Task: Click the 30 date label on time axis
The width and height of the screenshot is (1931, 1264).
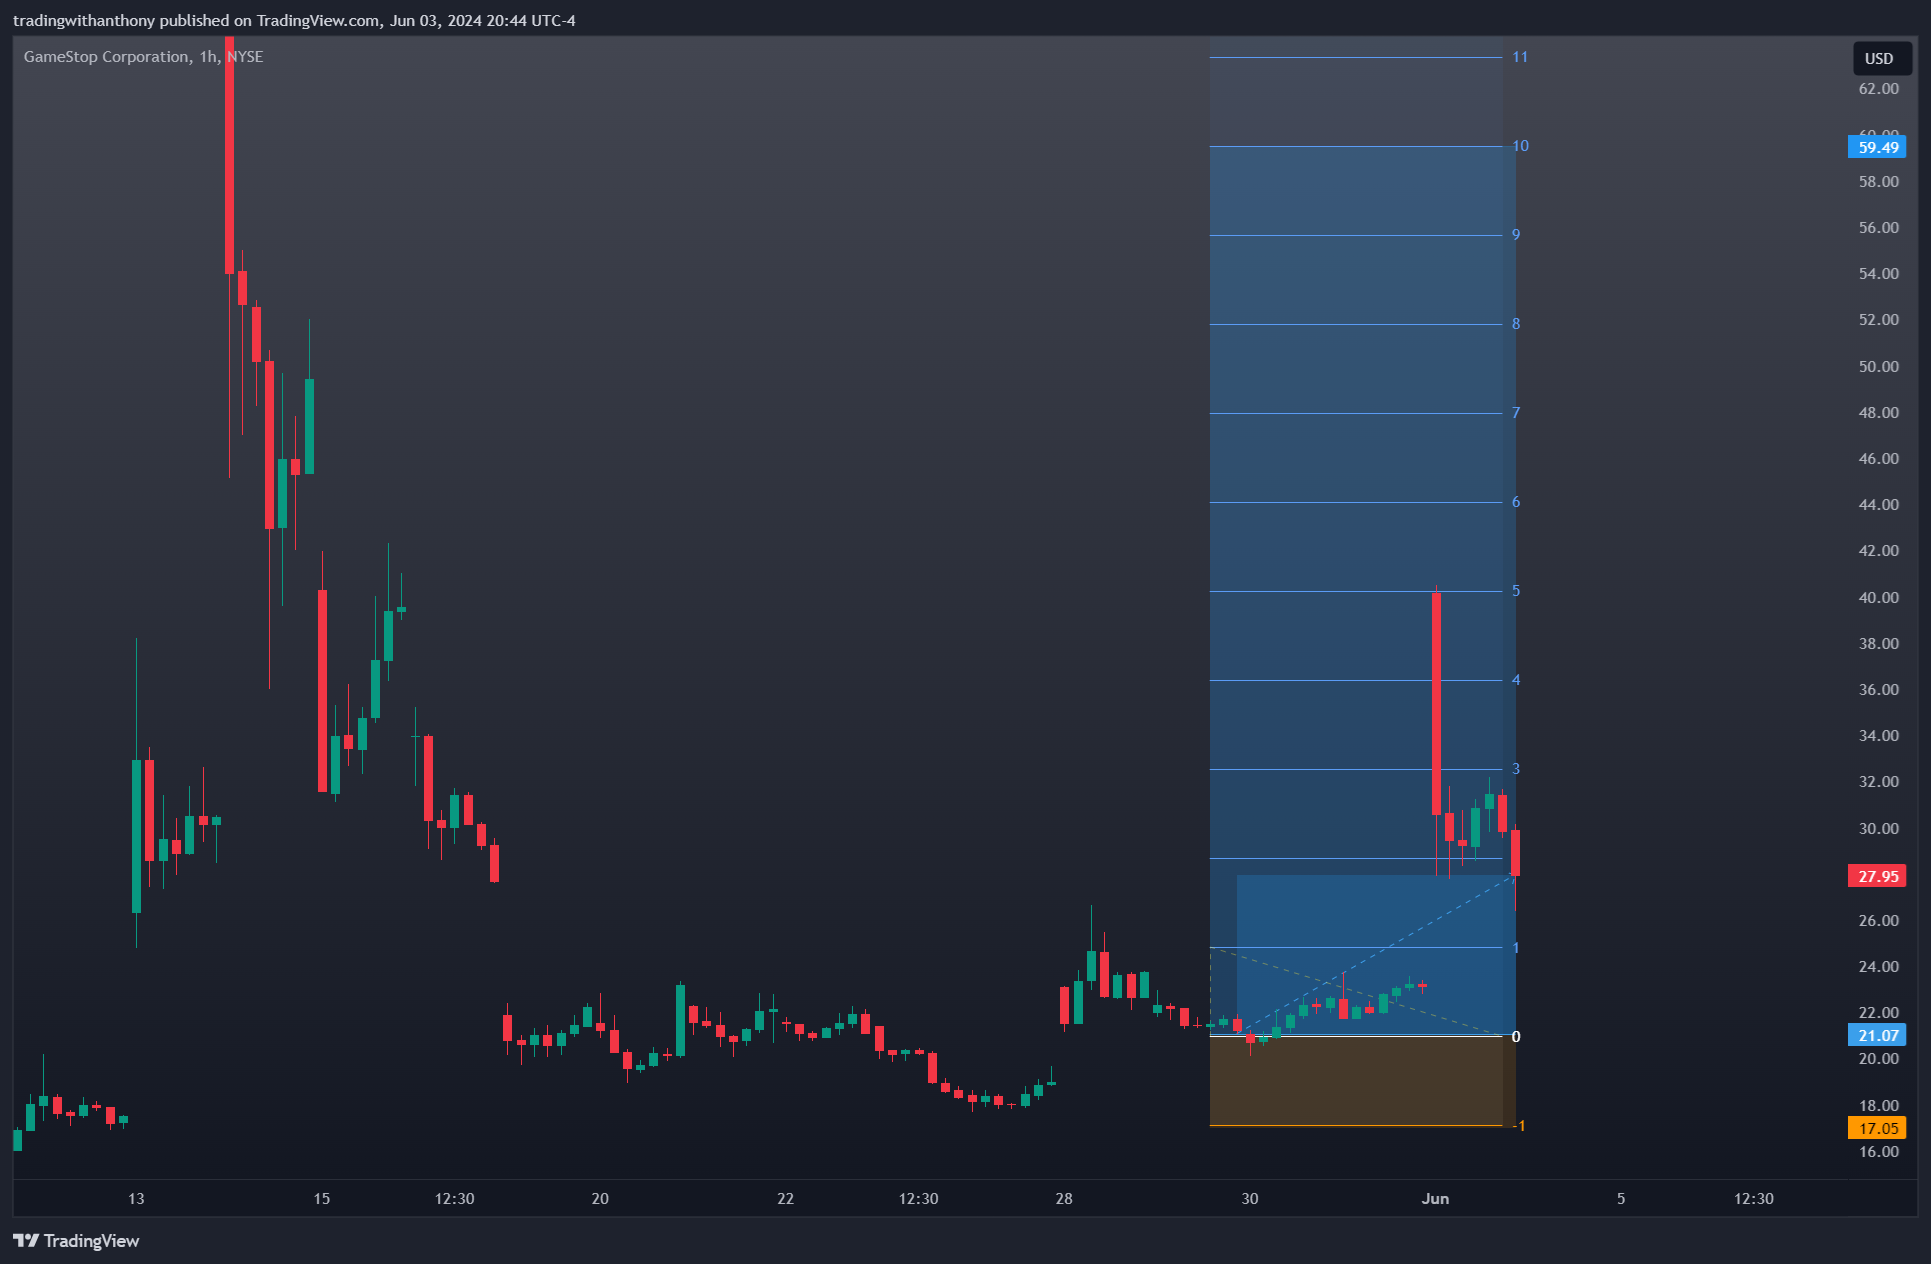Action: (x=1250, y=1198)
